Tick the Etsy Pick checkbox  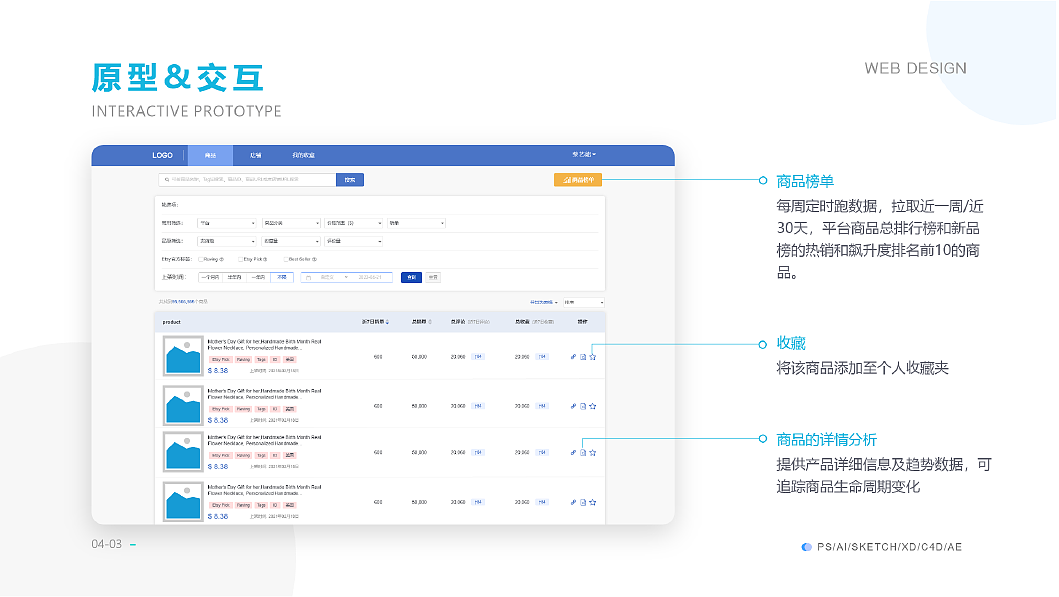(240, 259)
